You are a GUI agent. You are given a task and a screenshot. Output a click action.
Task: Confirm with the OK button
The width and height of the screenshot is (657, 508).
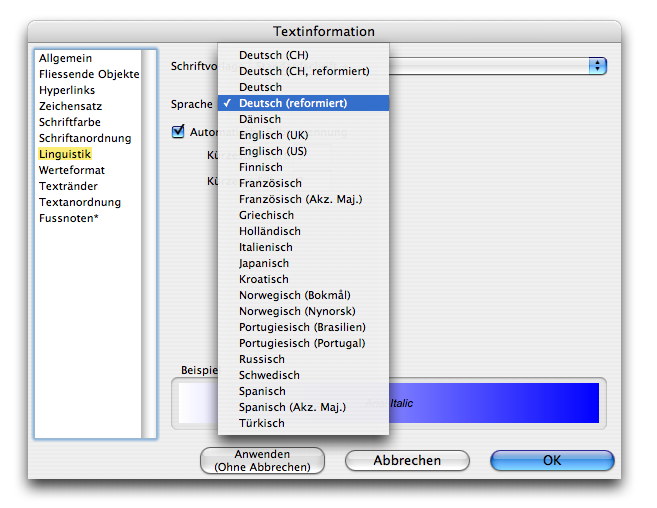click(x=551, y=460)
